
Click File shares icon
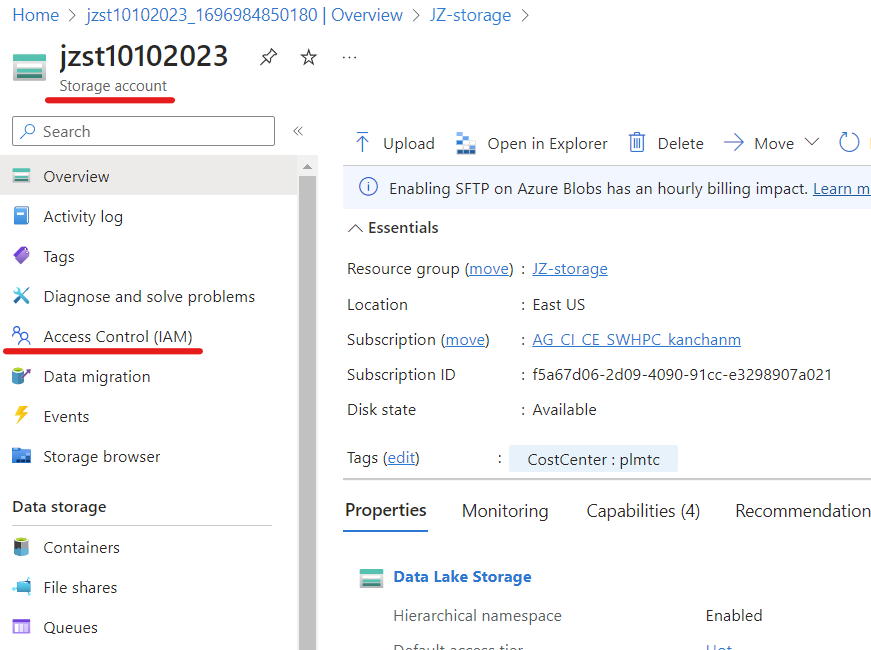tap(21, 587)
